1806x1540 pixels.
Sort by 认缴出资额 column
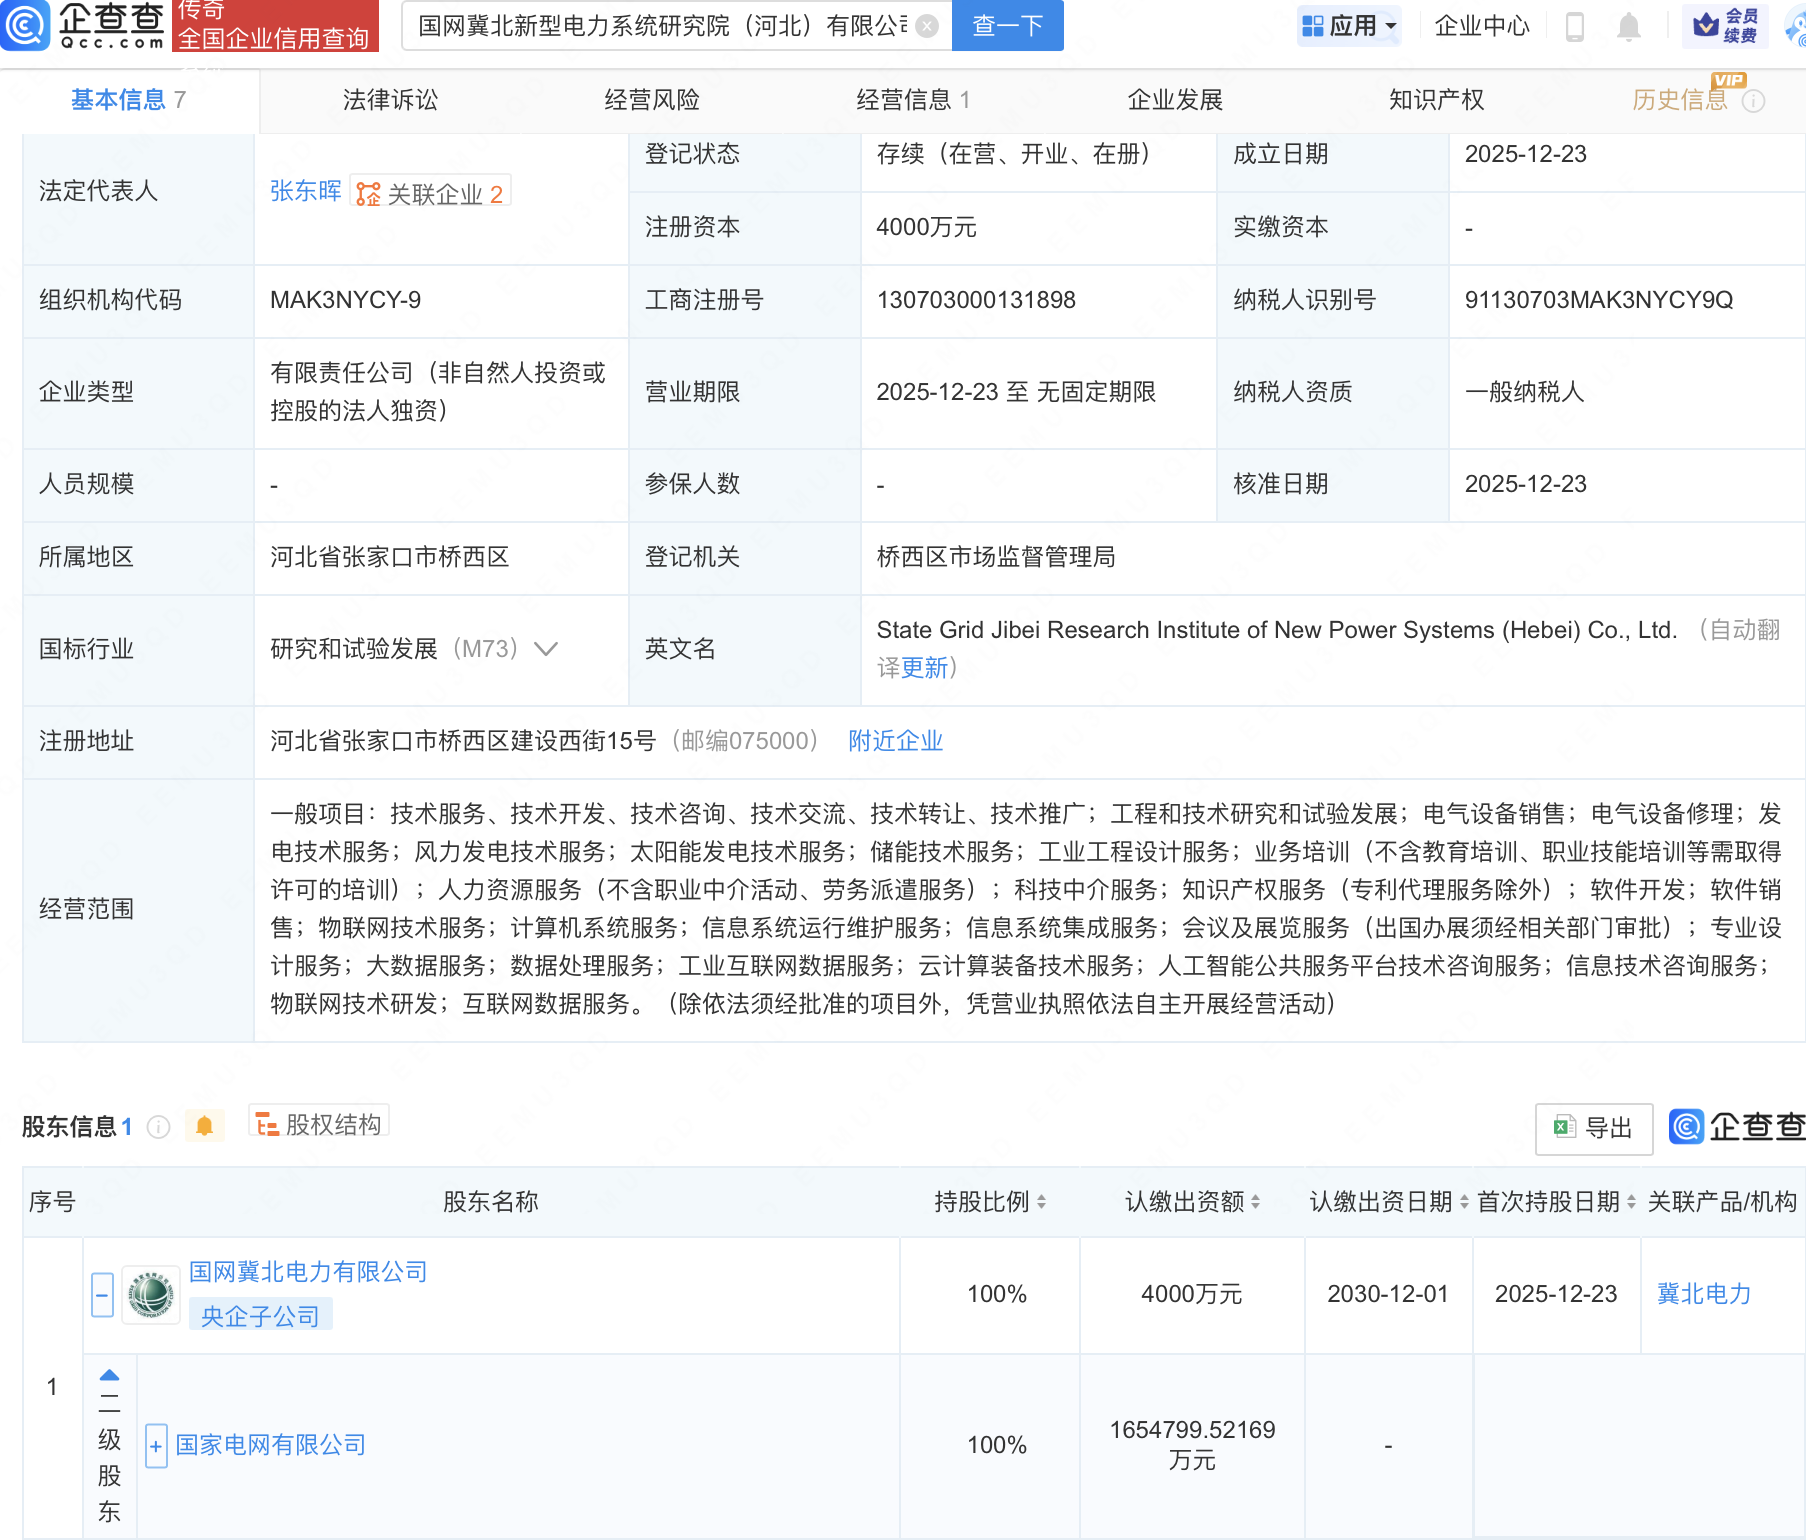coord(1255,1202)
